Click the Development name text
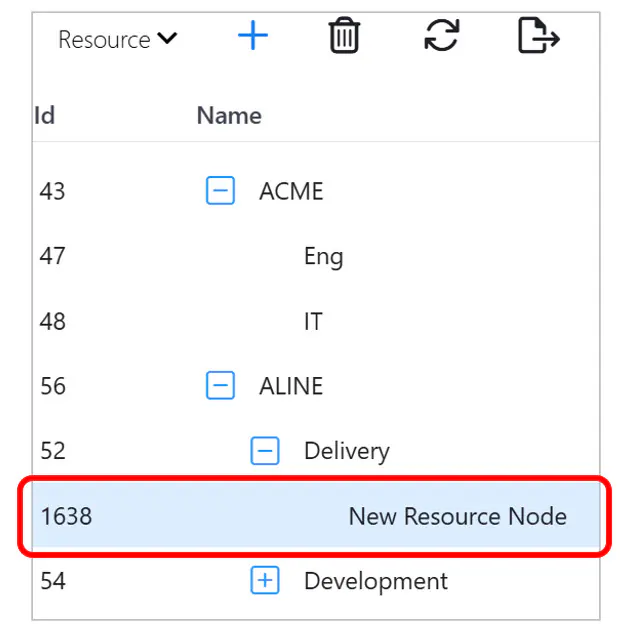 376,582
